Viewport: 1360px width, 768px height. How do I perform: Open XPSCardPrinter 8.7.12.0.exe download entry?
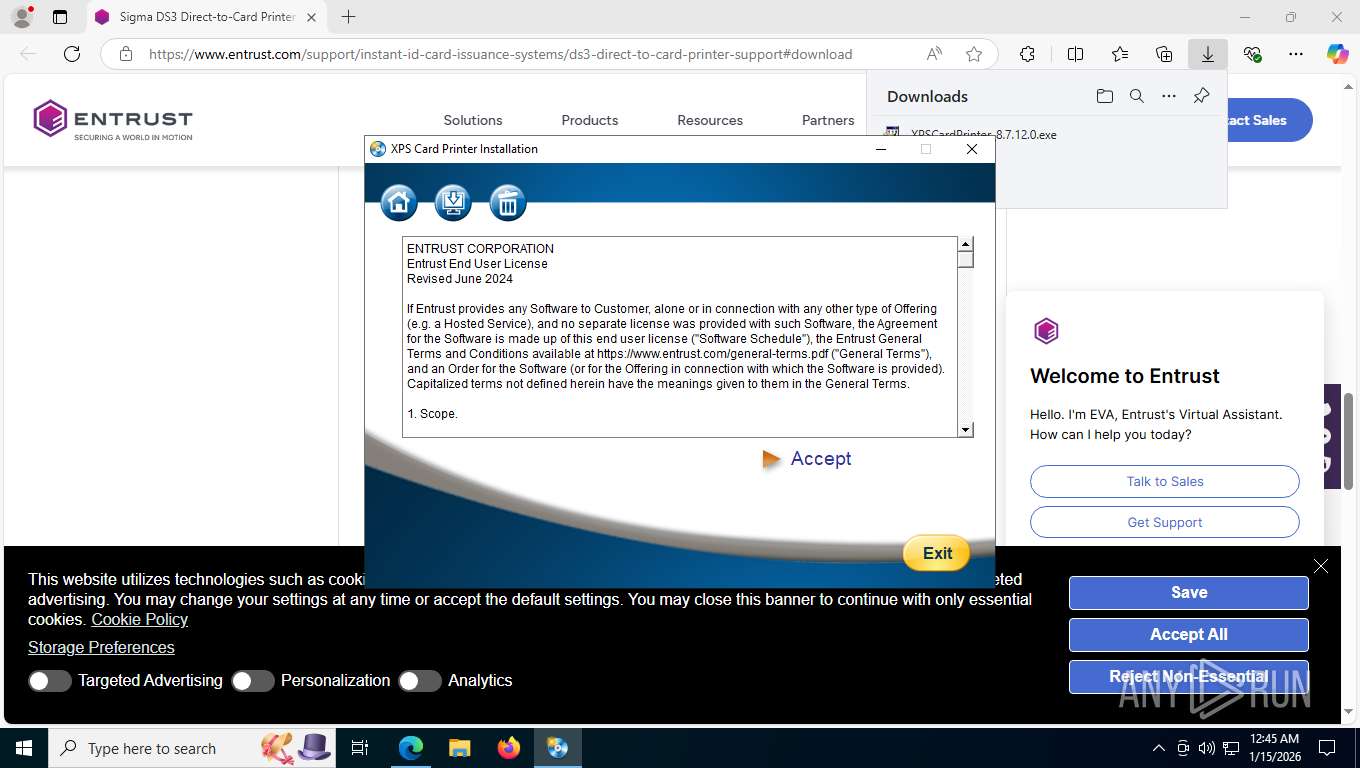[x=983, y=134]
